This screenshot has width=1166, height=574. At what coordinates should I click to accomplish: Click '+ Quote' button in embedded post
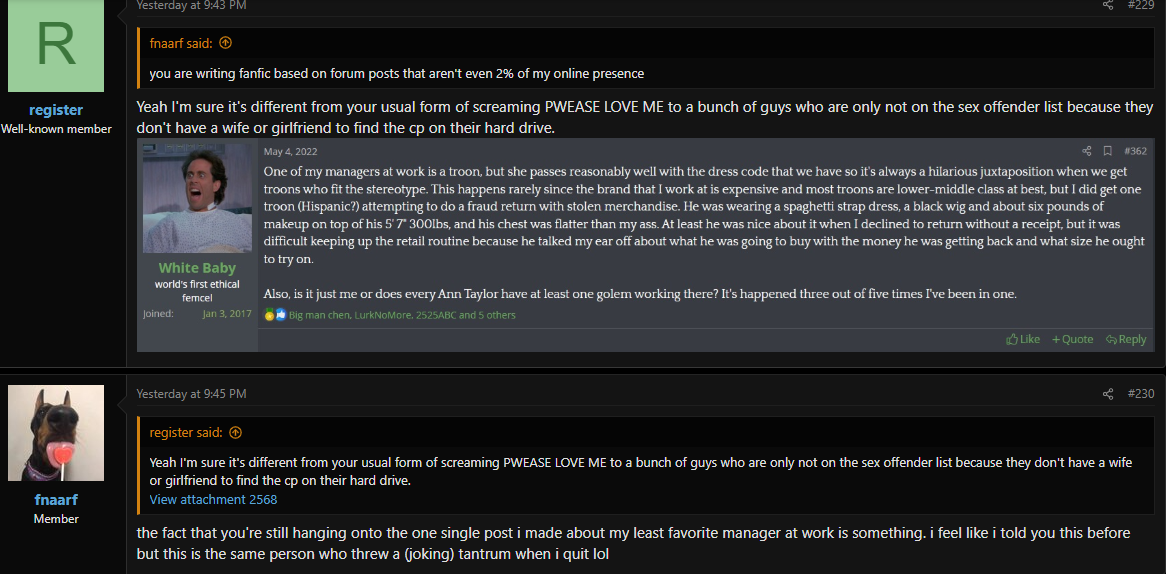click(x=1072, y=339)
